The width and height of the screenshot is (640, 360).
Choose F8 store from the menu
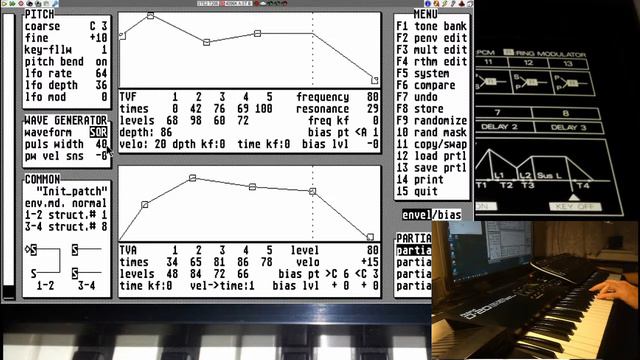coord(420,109)
